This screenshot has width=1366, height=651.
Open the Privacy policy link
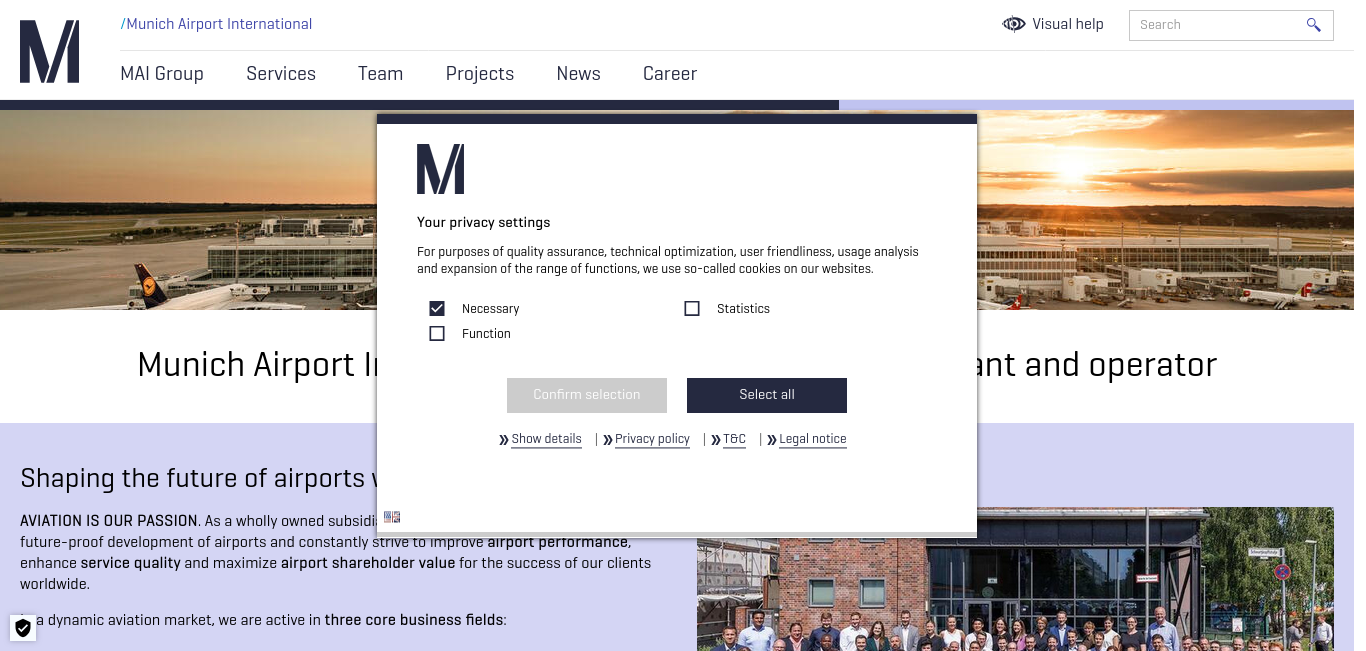pyautogui.click(x=652, y=439)
